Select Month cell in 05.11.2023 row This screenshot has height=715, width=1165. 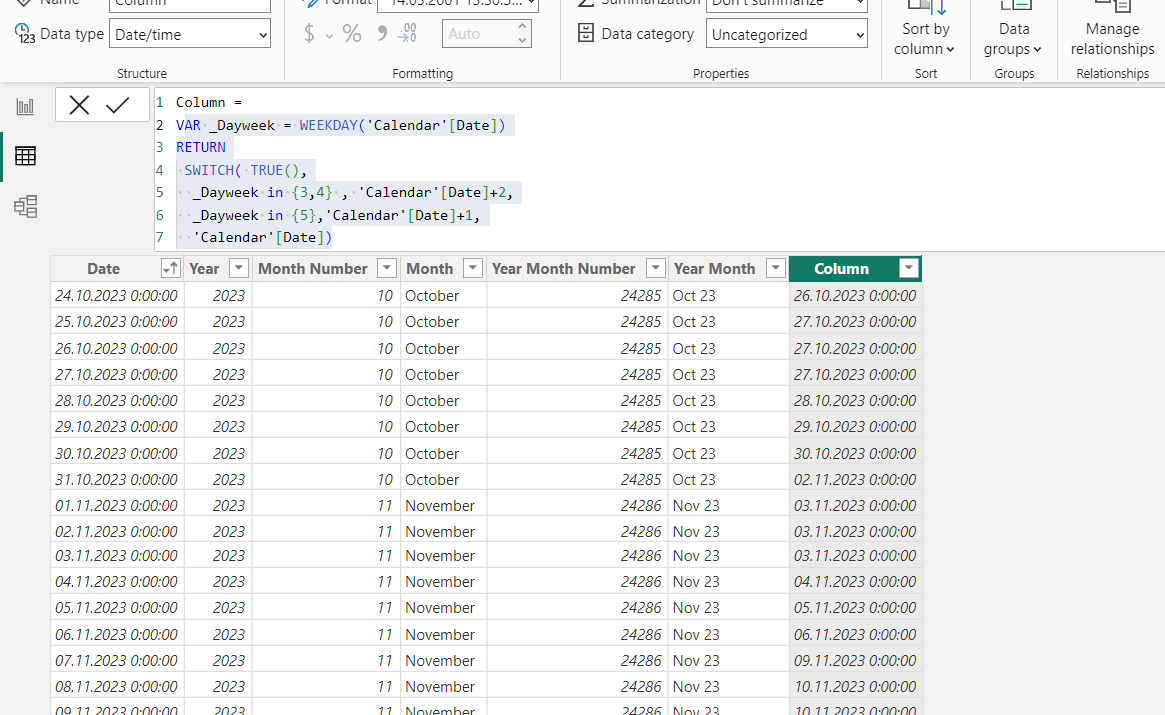click(x=444, y=608)
